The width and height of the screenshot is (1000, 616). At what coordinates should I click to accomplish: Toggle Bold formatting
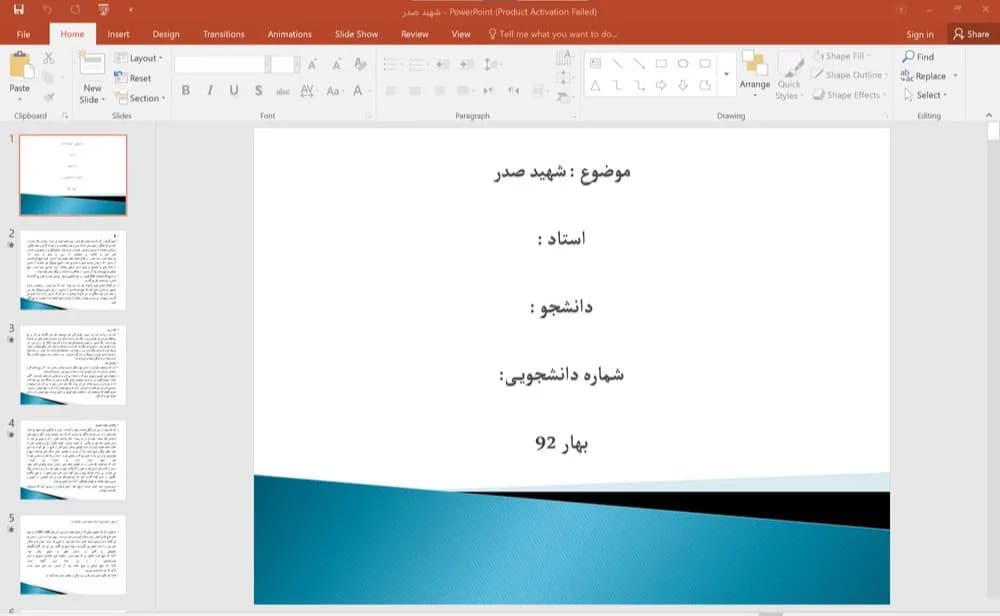click(186, 91)
